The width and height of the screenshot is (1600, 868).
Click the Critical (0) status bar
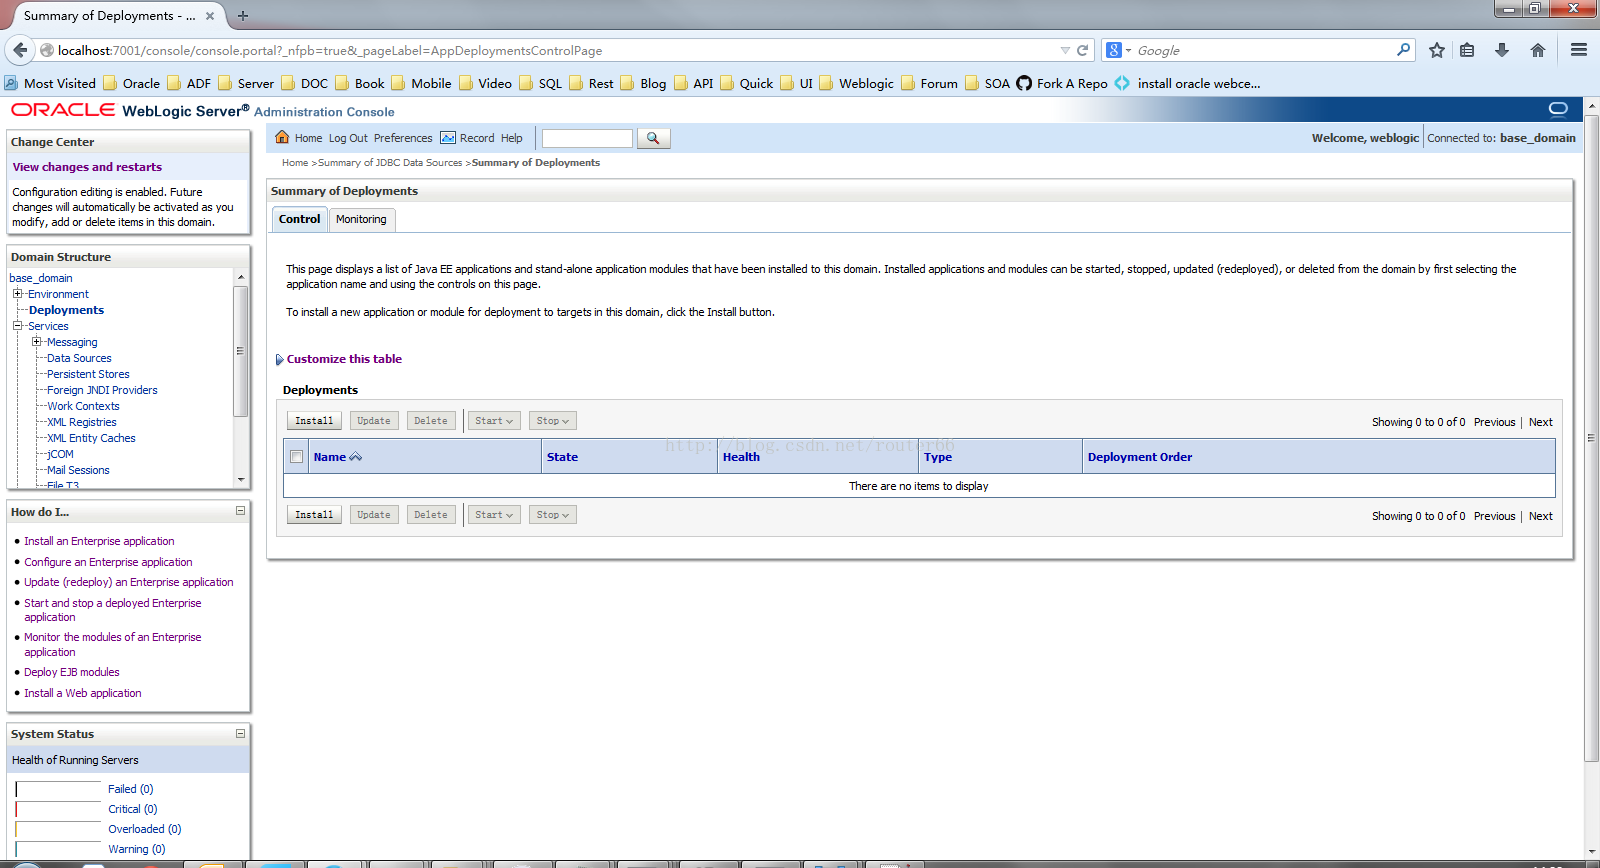(x=59, y=809)
